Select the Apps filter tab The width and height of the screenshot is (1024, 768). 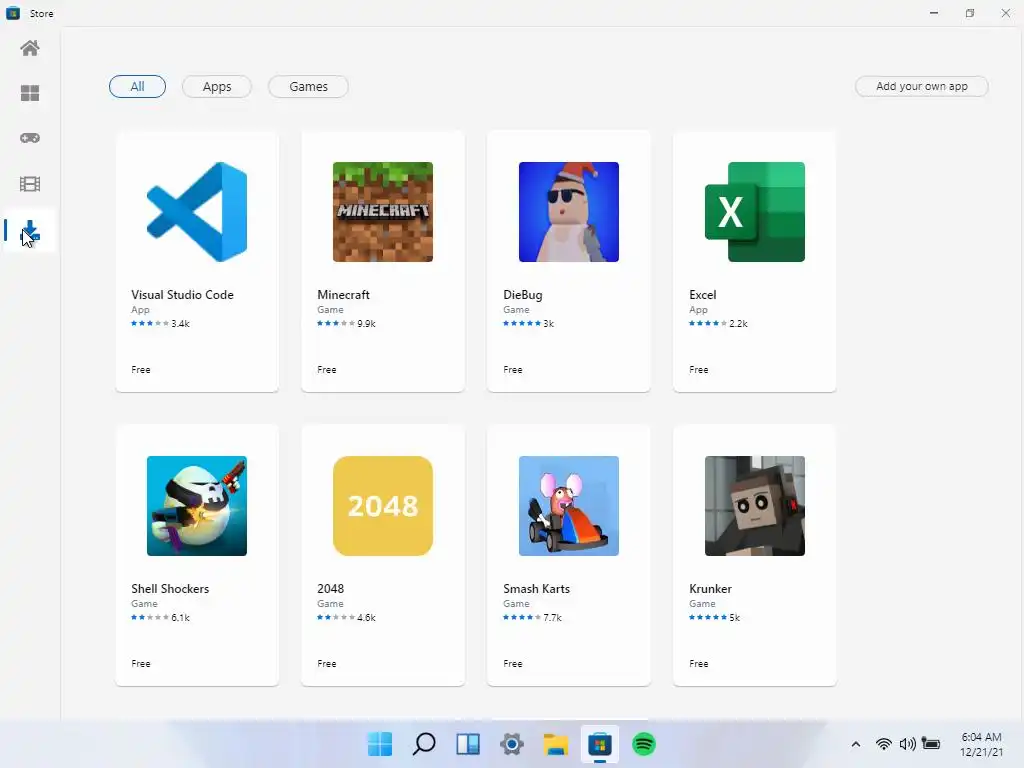(x=217, y=86)
